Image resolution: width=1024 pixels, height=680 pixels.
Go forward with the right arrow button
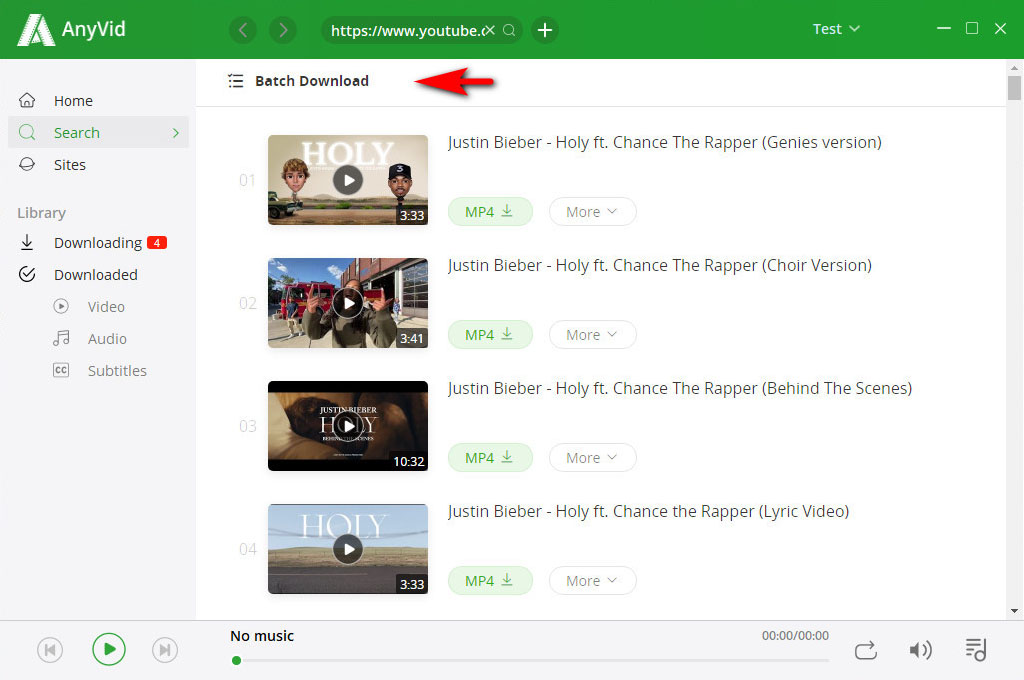coord(283,30)
